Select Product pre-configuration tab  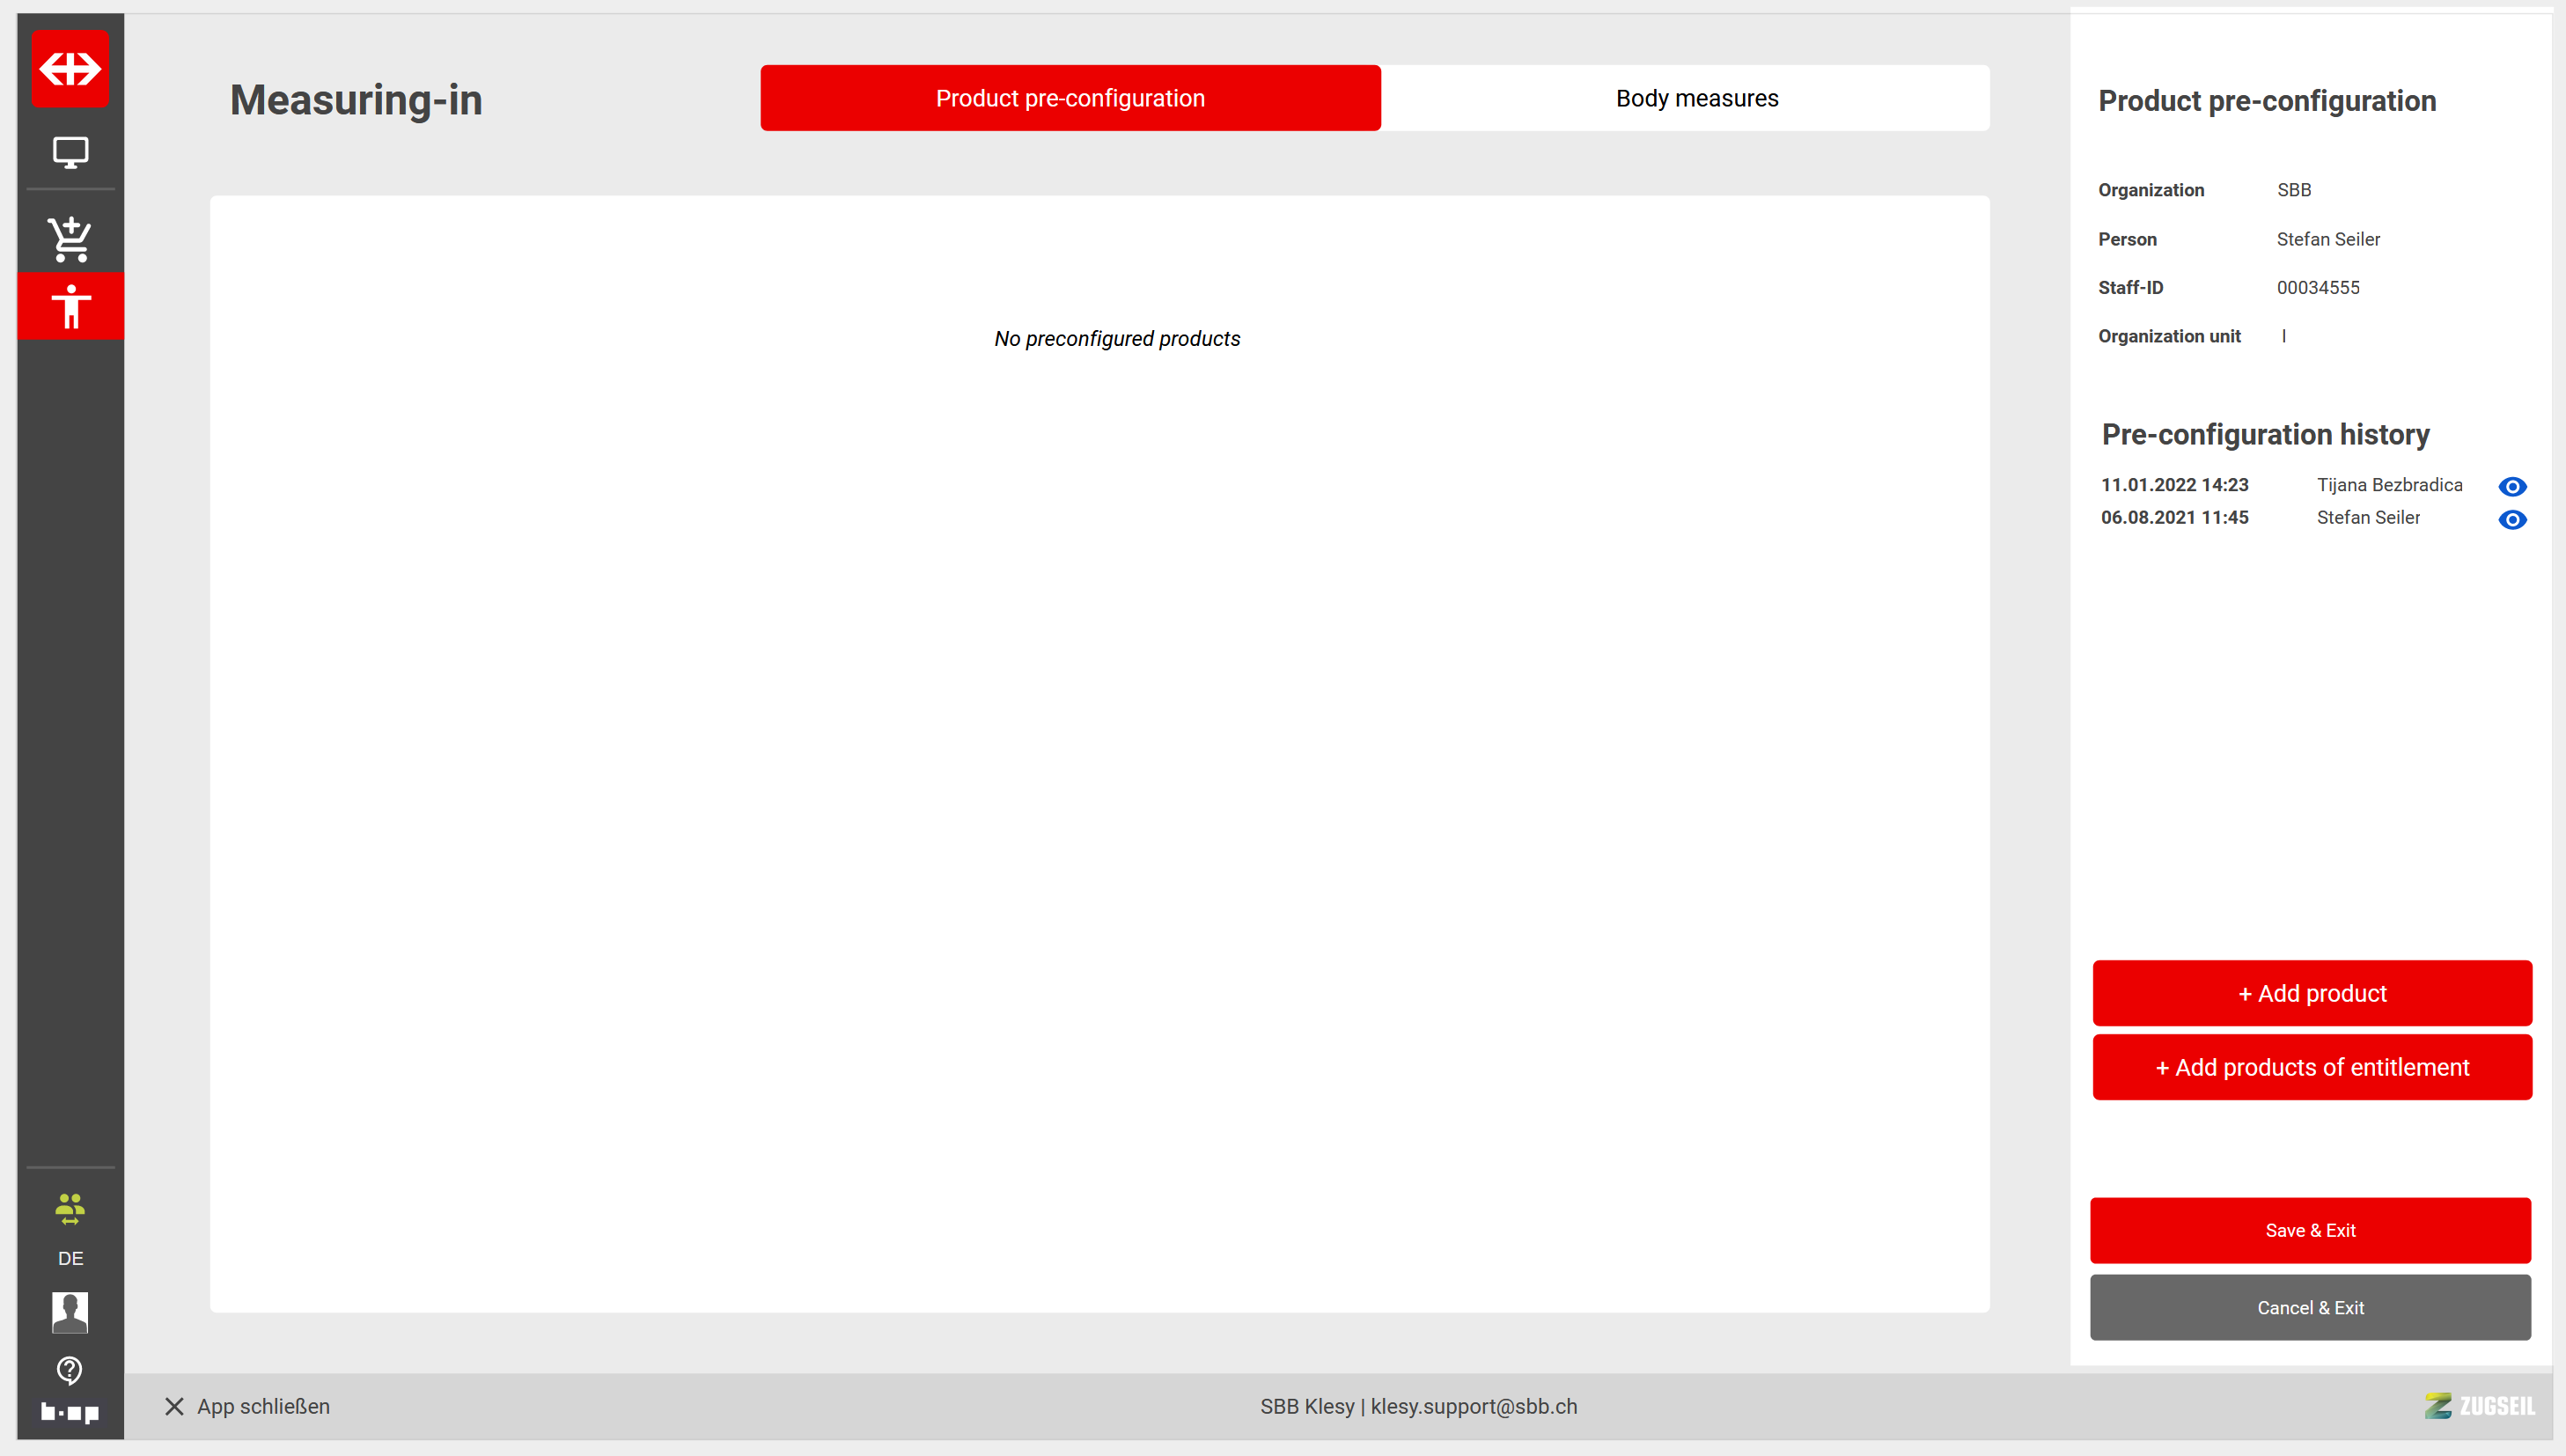(x=1070, y=98)
